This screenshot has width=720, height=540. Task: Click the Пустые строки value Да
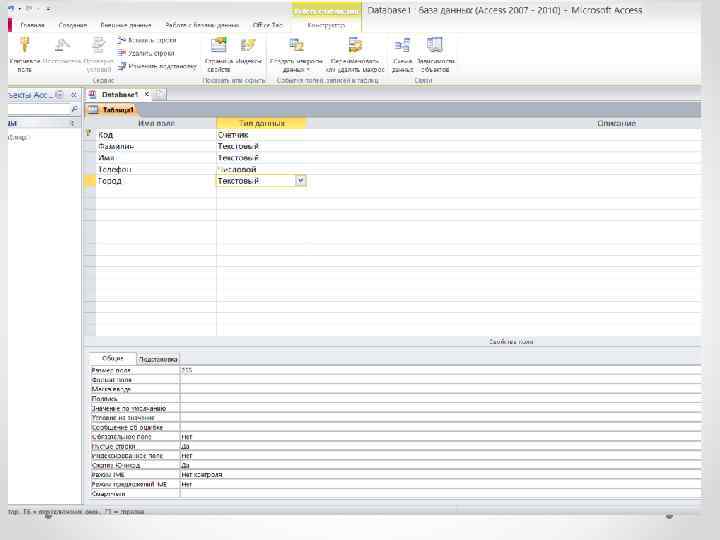tap(440, 446)
